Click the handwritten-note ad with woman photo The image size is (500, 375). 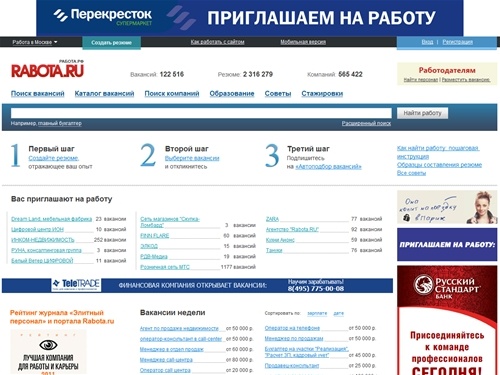pyautogui.click(x=447, y=207)
